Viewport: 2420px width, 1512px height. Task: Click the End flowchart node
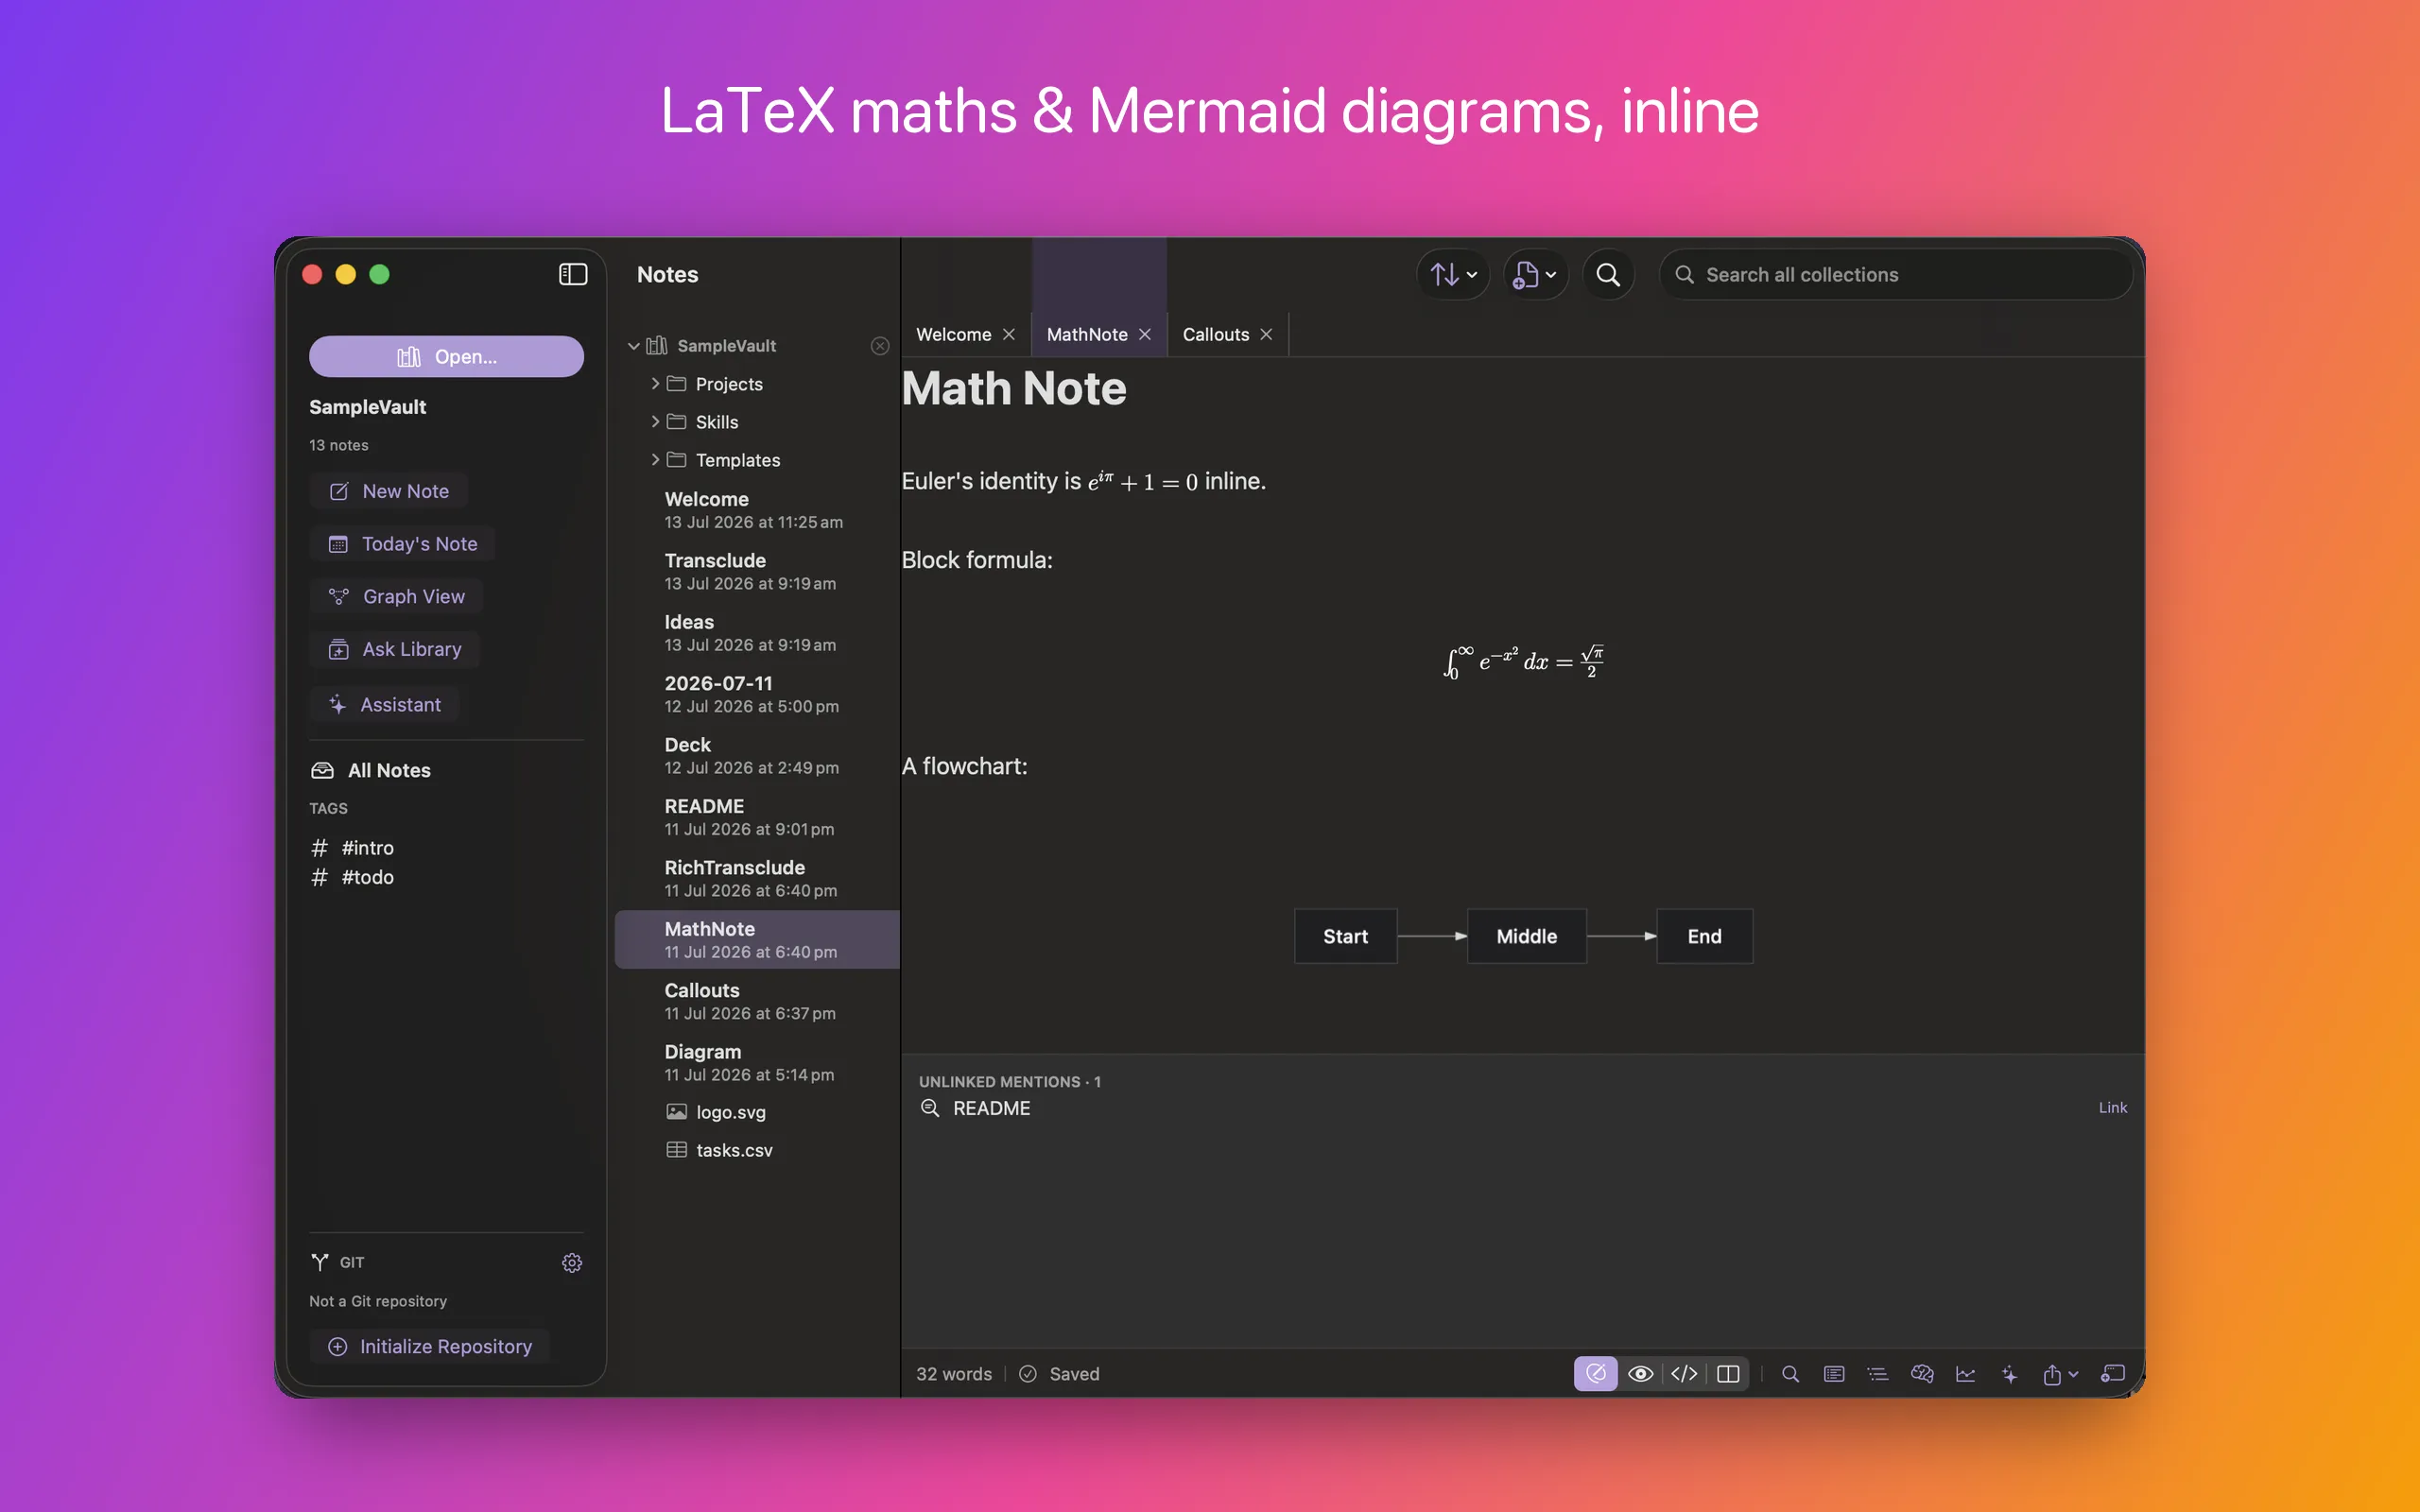pos(1704,936)
